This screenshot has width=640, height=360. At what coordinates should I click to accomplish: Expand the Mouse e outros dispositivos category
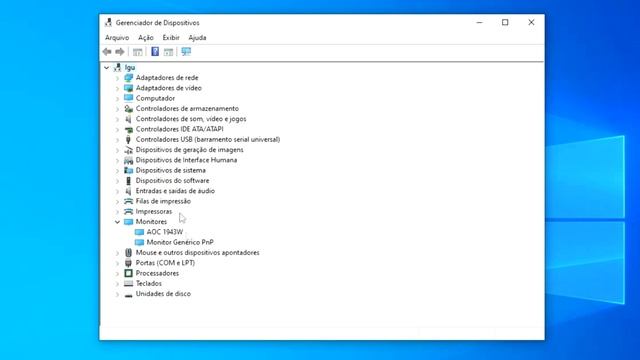tap(118, 253)
